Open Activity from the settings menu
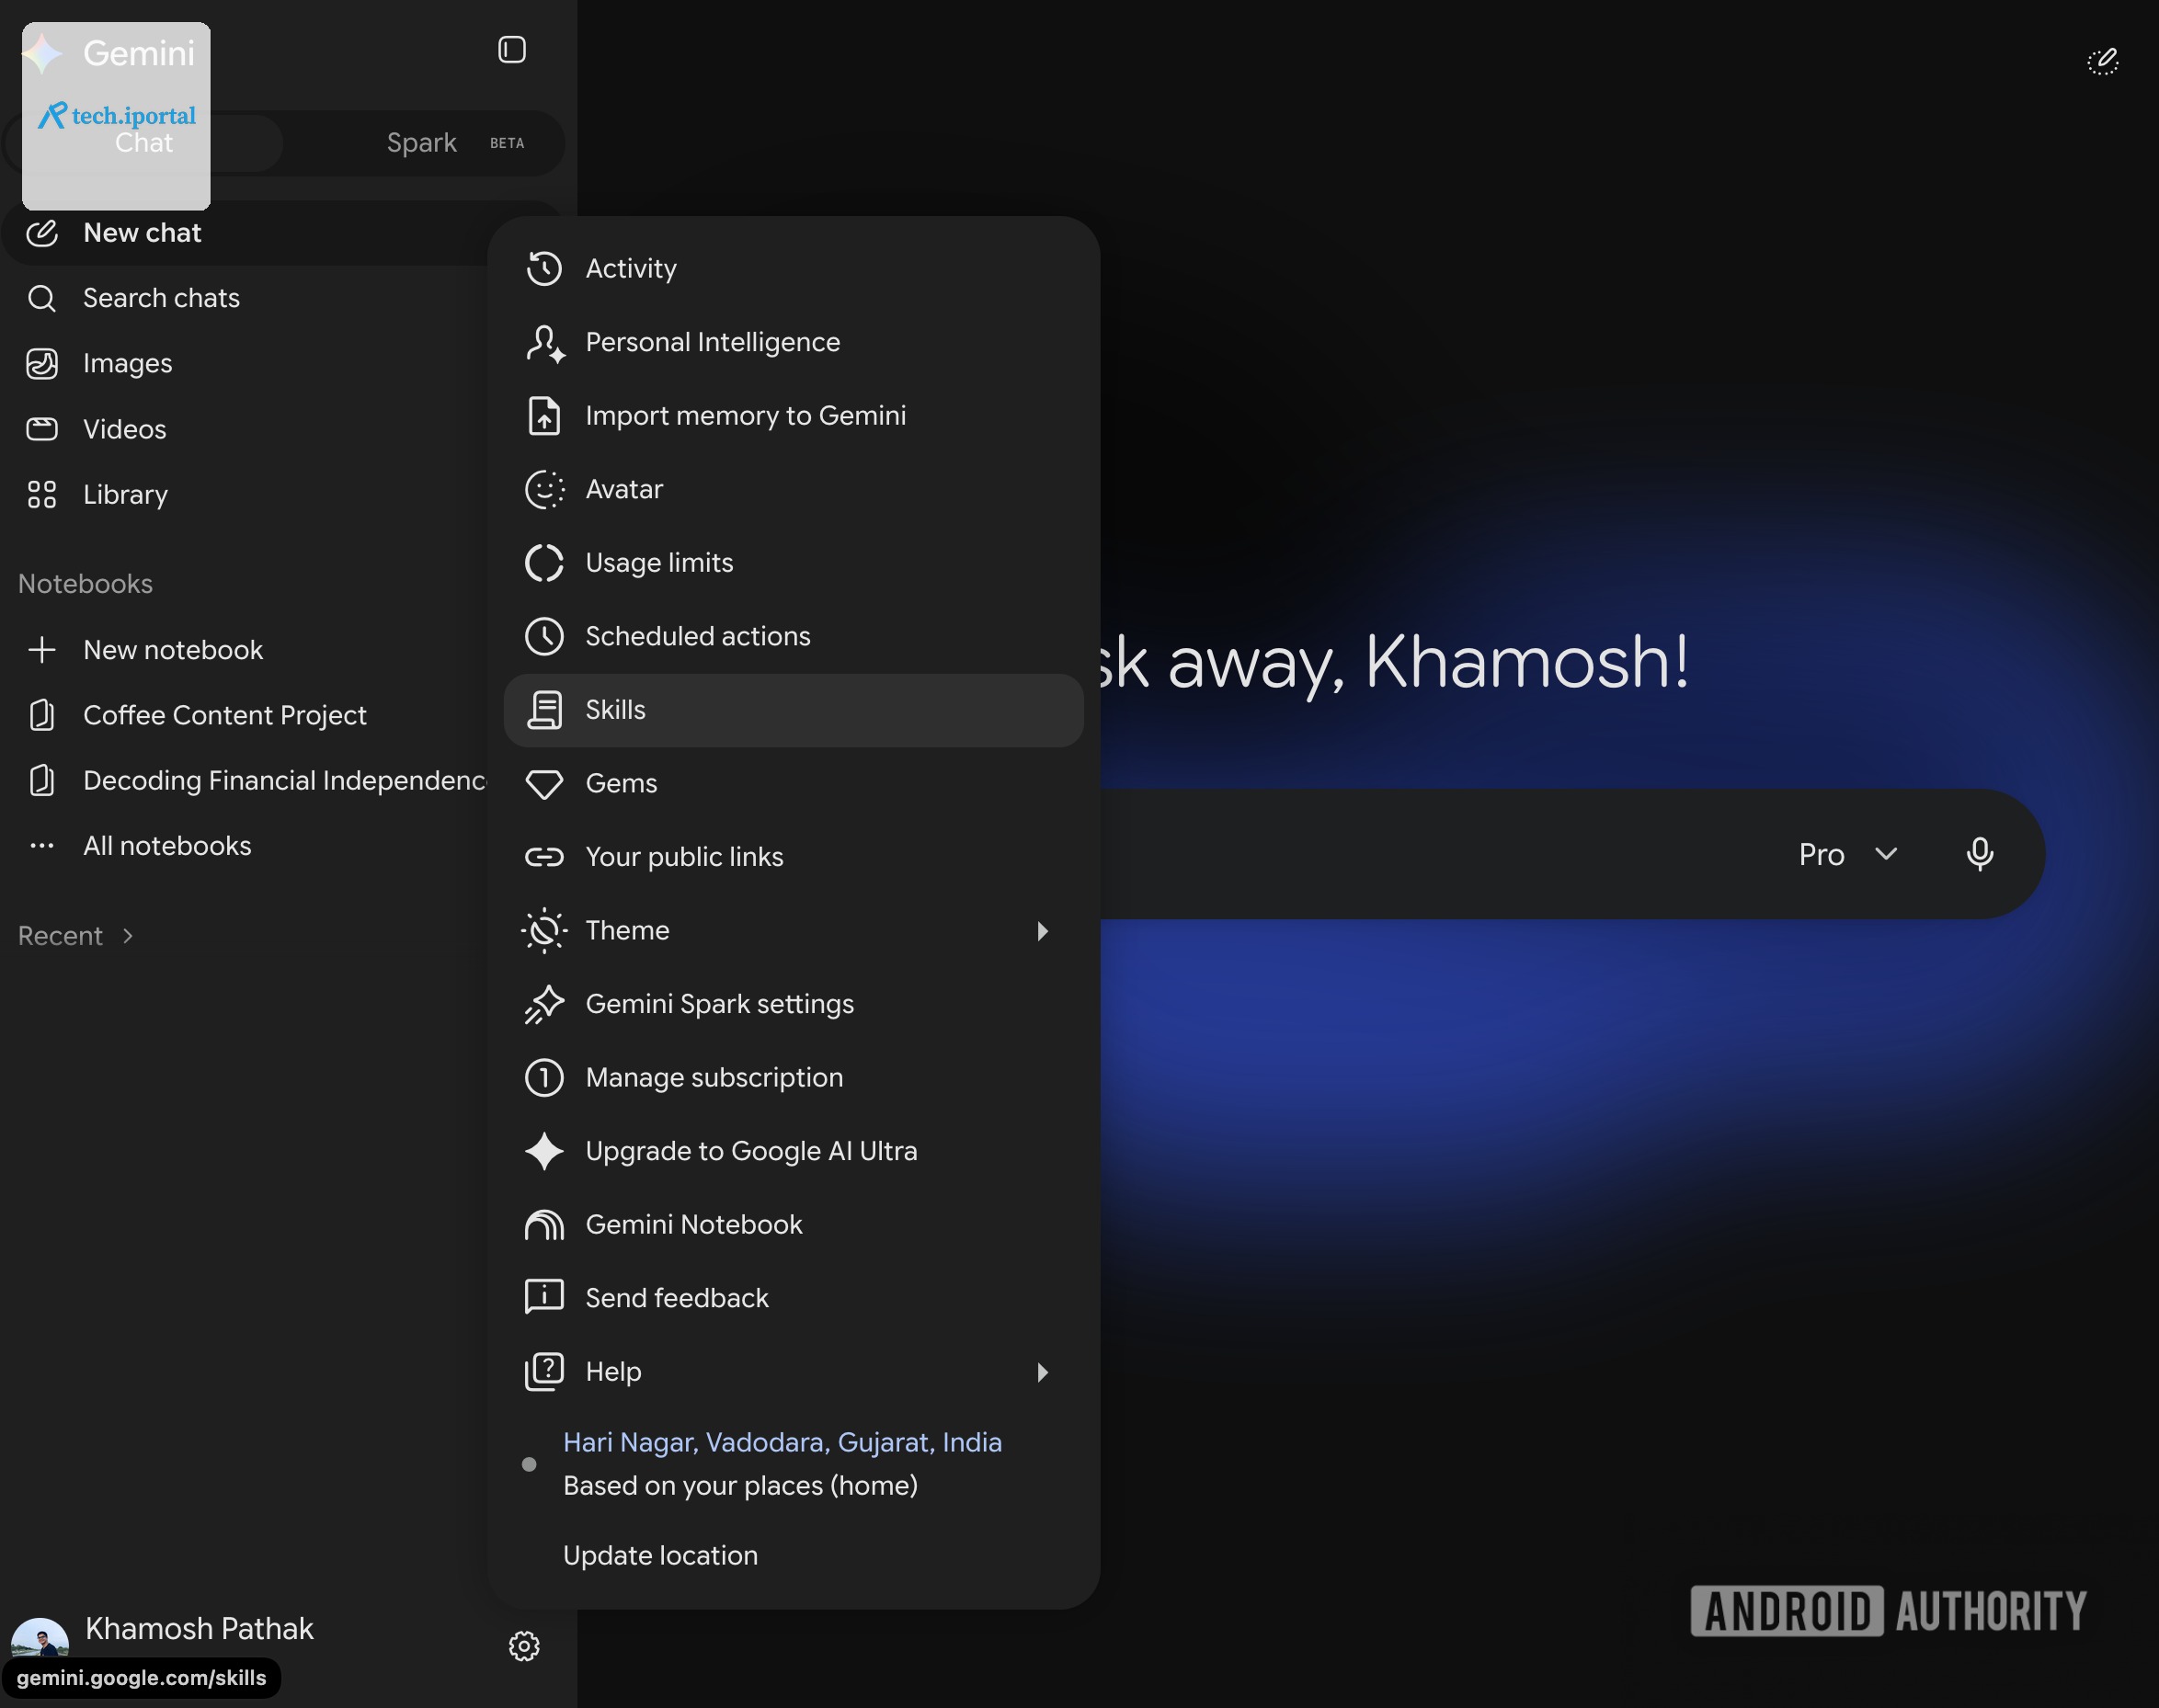The height and width of the screenshot is (1708, 2159). point(793,268)
